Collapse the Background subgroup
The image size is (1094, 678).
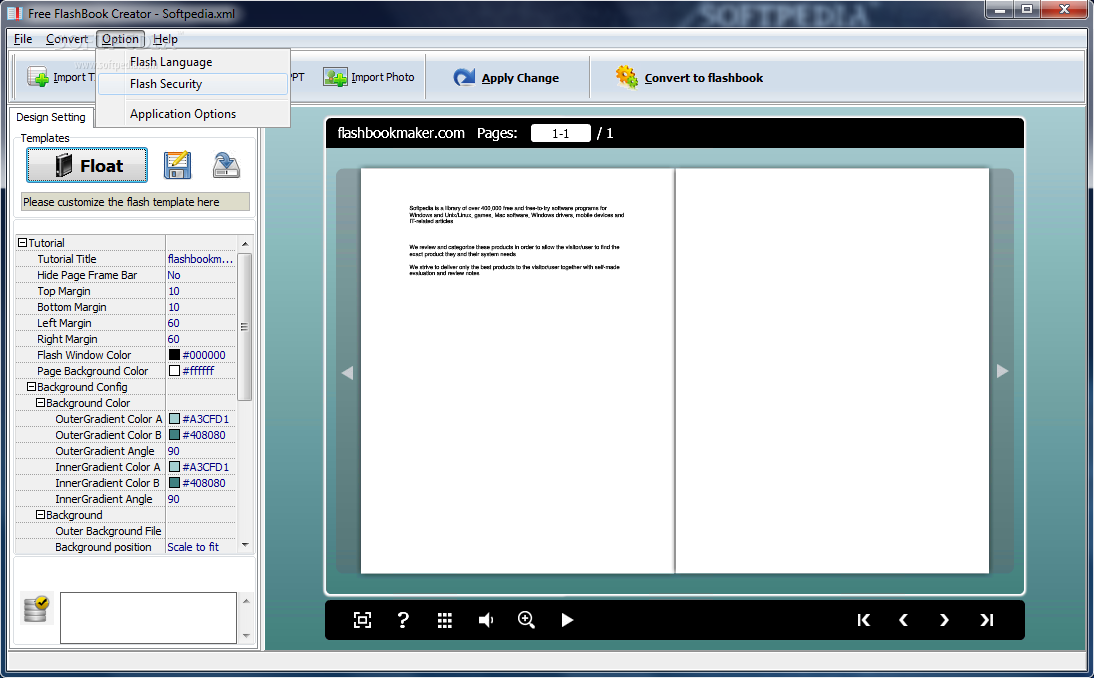40,515
